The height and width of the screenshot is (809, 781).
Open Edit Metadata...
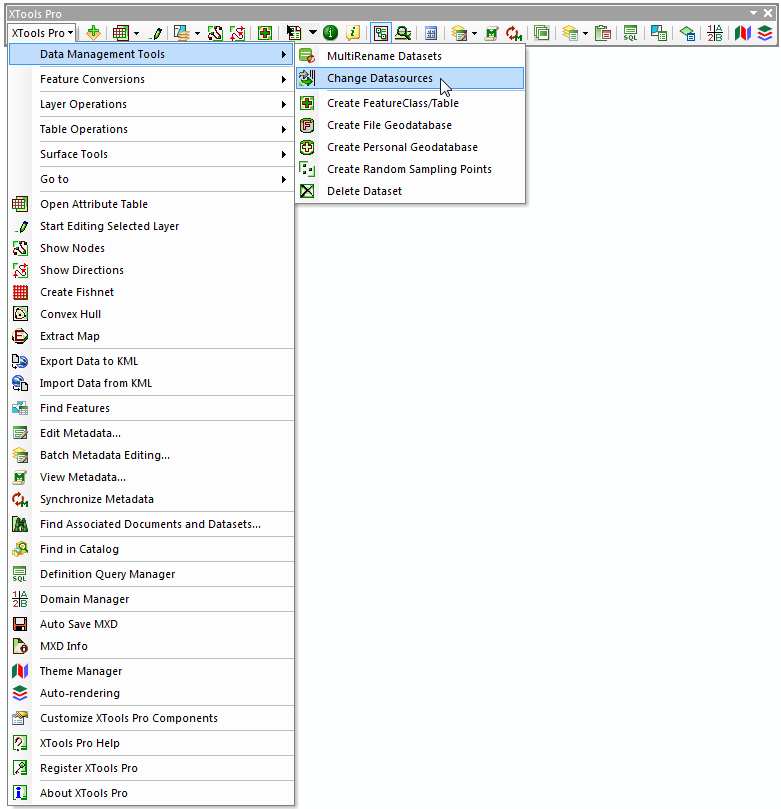tap(151, 433)
